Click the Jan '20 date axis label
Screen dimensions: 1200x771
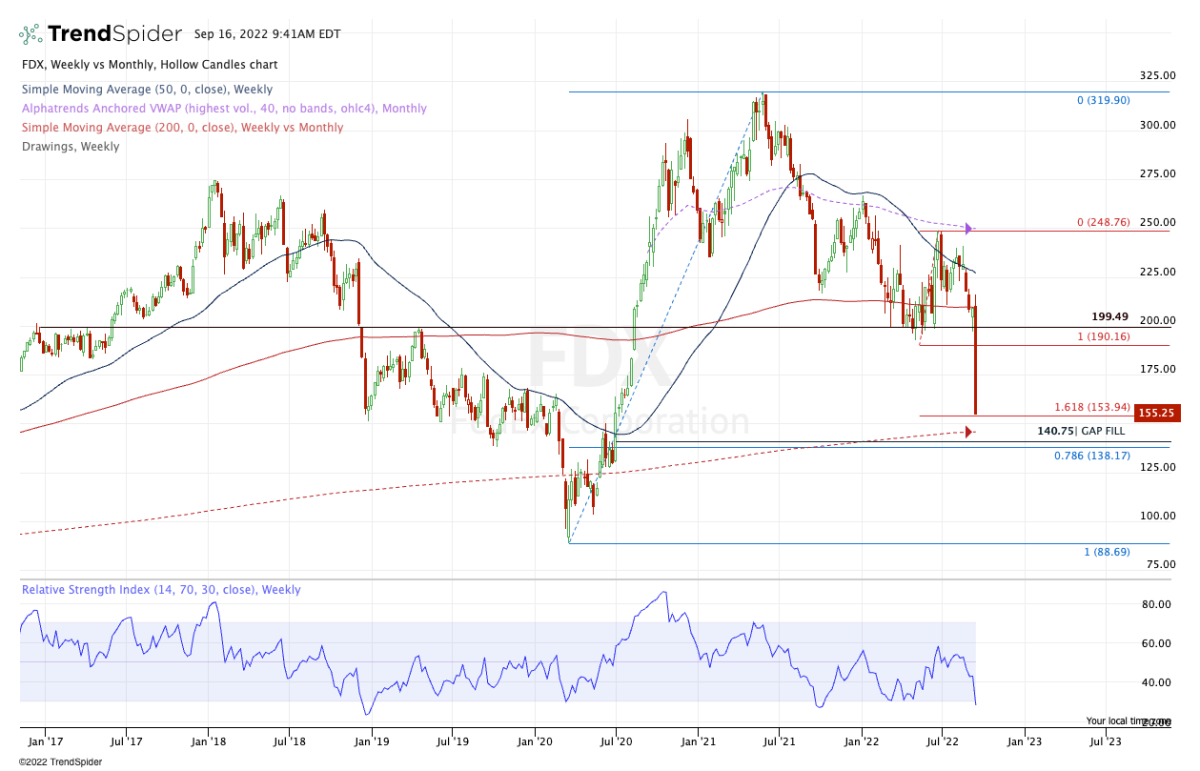535,743
